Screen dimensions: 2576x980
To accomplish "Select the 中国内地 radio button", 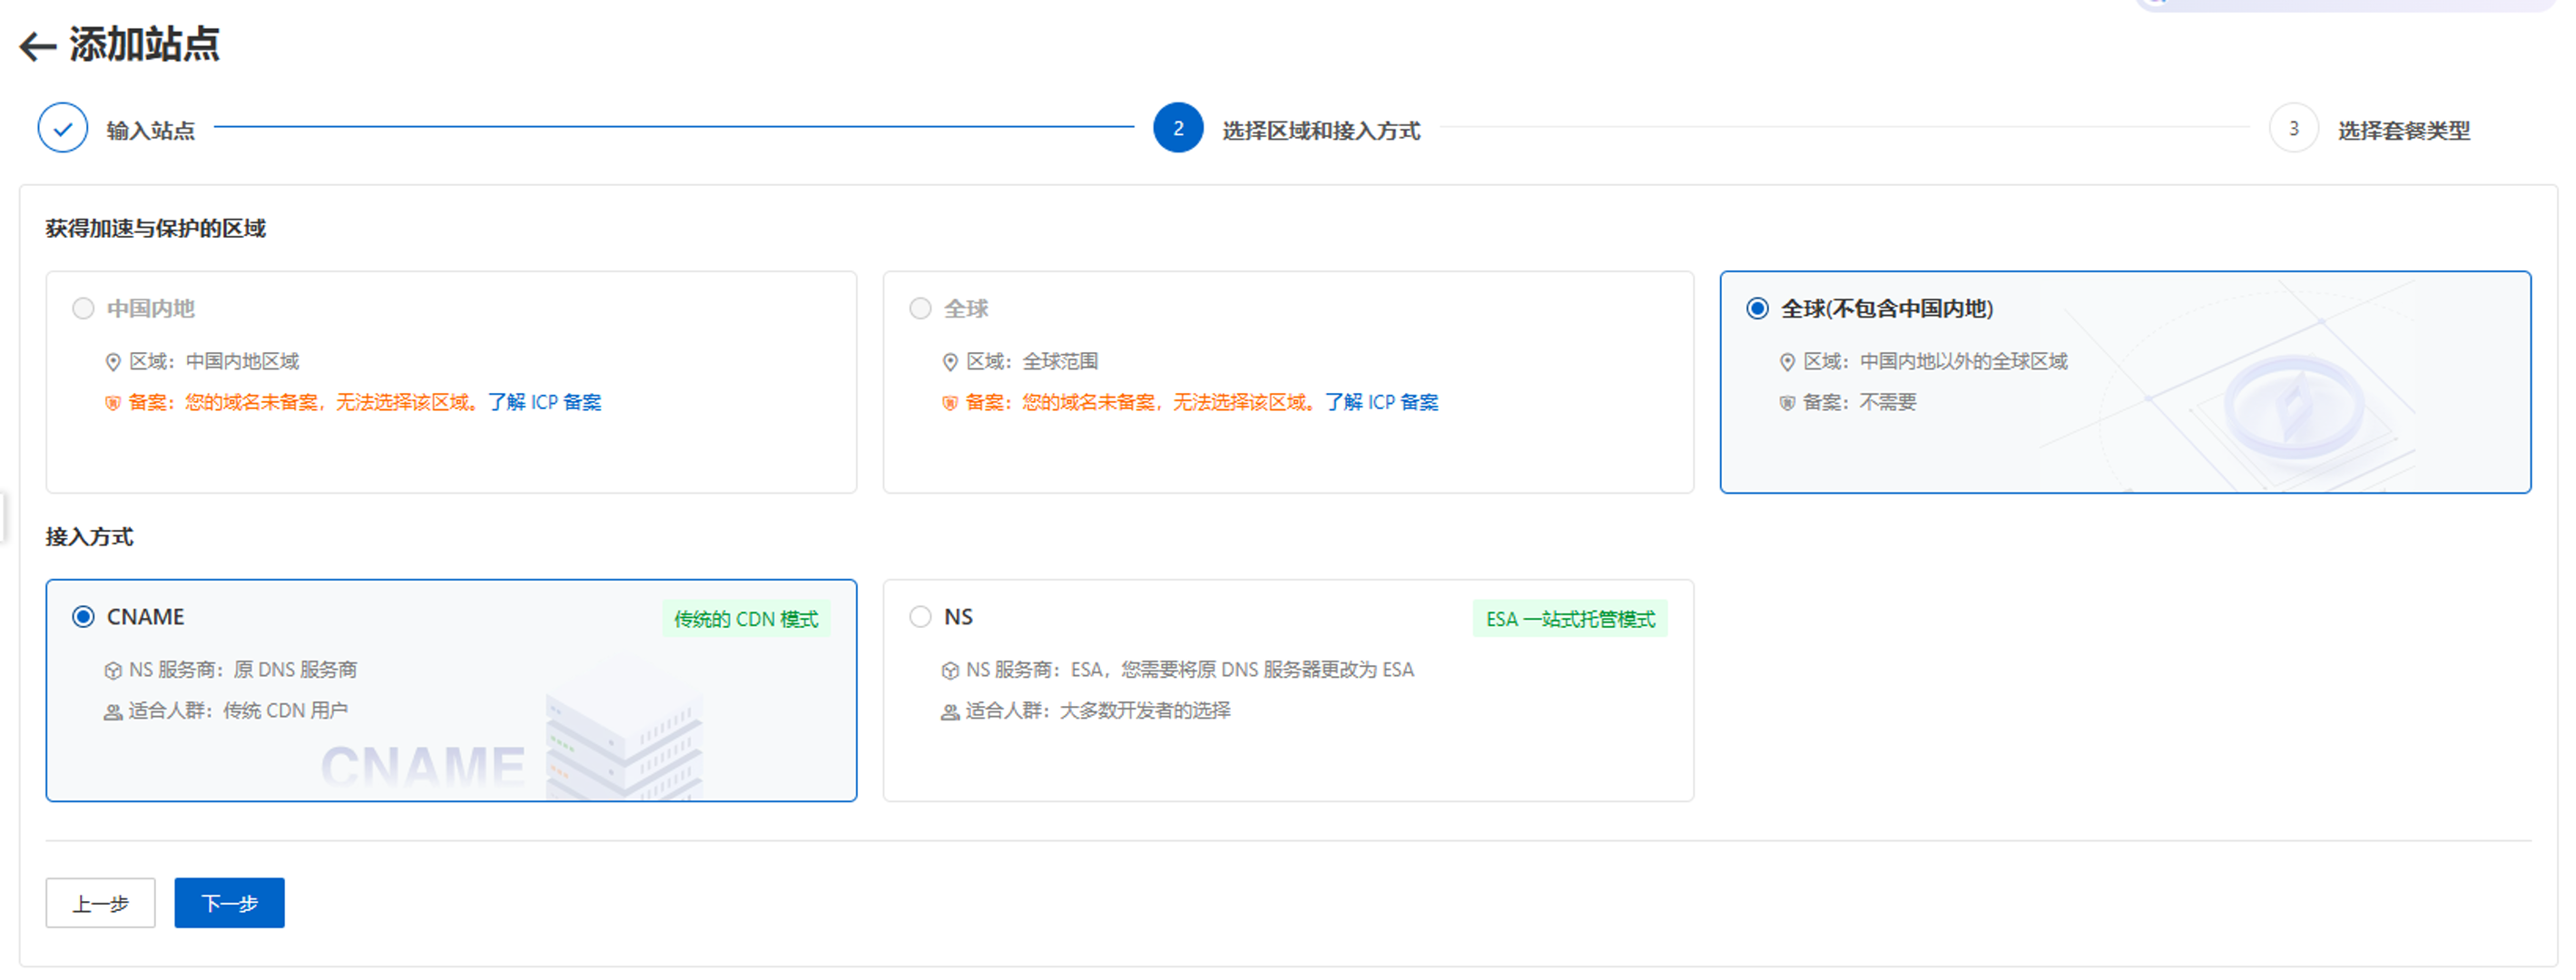I will (x=83, y=308).
